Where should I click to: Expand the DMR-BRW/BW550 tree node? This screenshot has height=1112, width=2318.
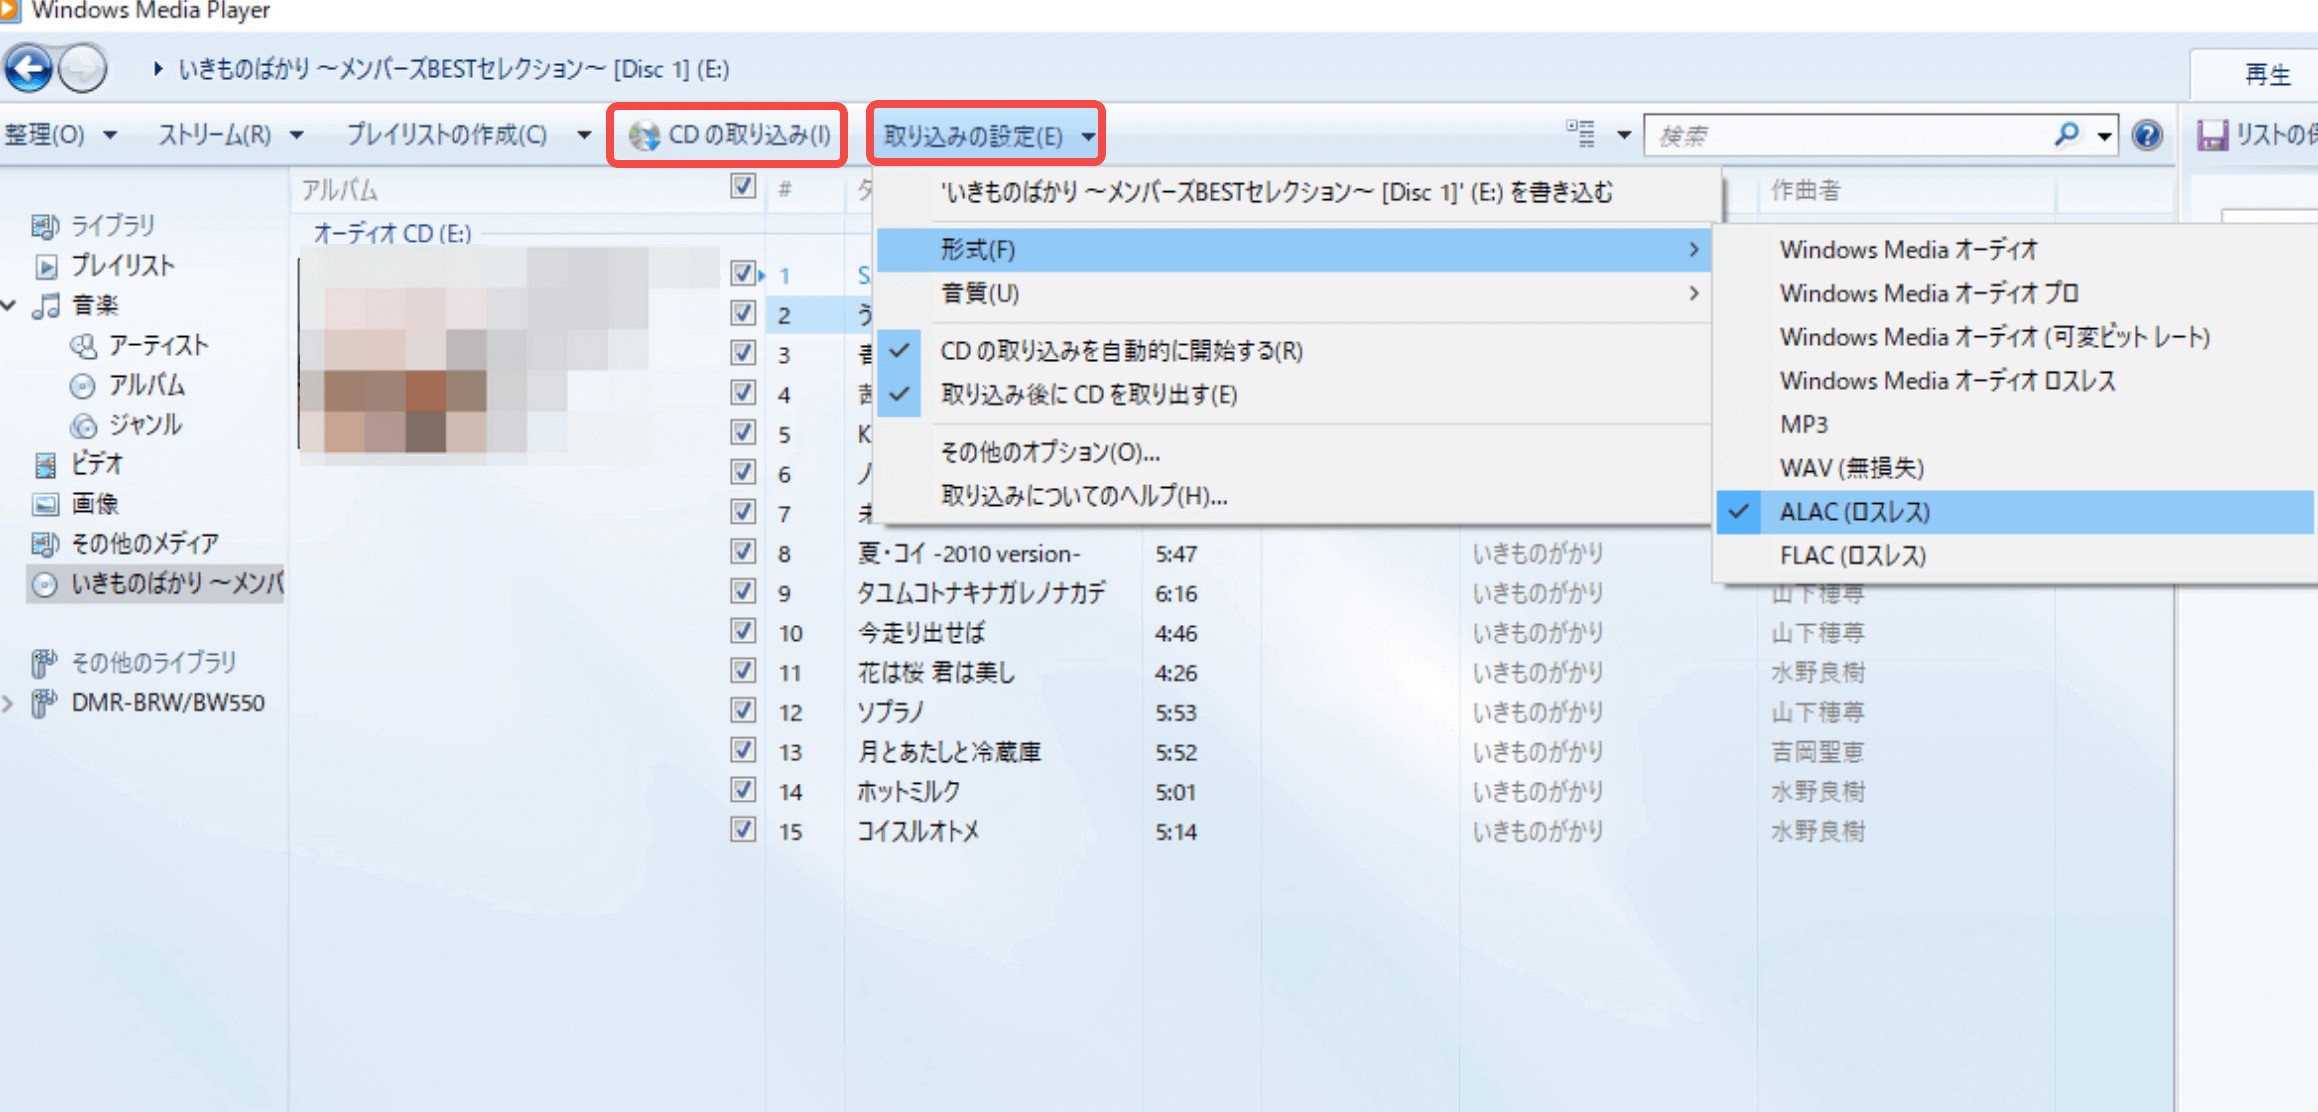[x=9, y=703]
